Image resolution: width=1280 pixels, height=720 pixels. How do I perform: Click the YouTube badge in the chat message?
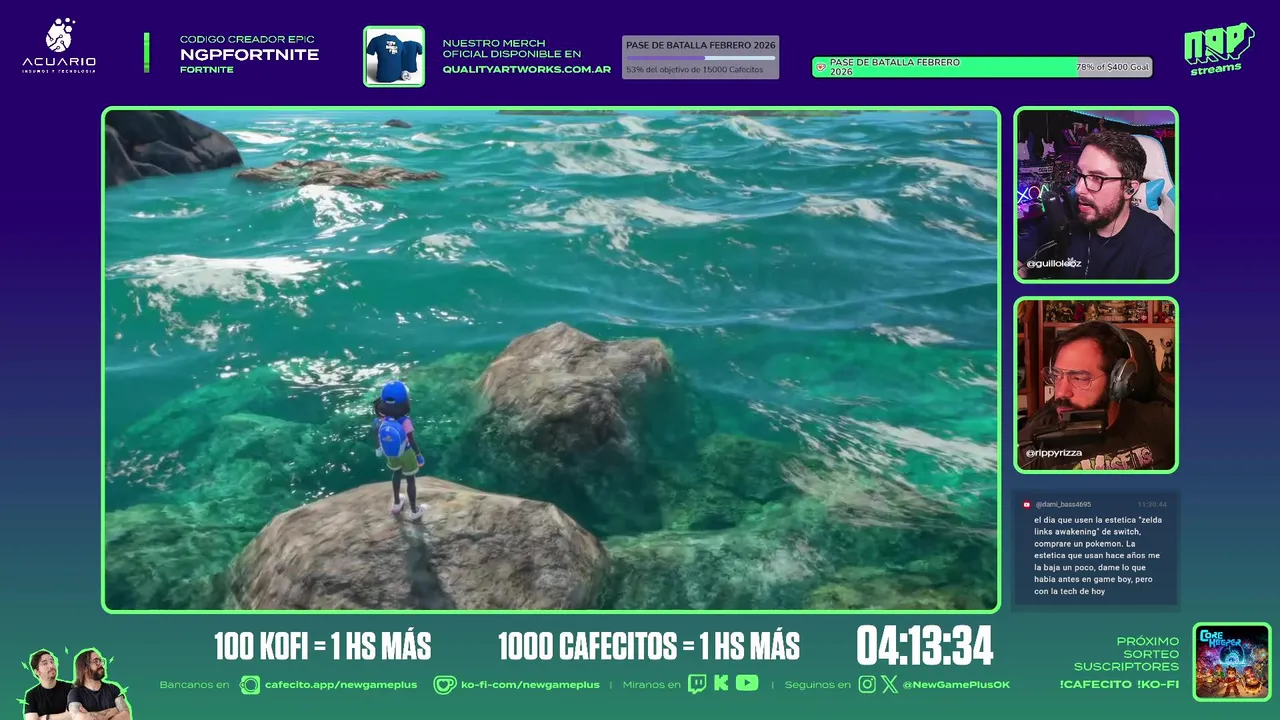[1027, 505]
